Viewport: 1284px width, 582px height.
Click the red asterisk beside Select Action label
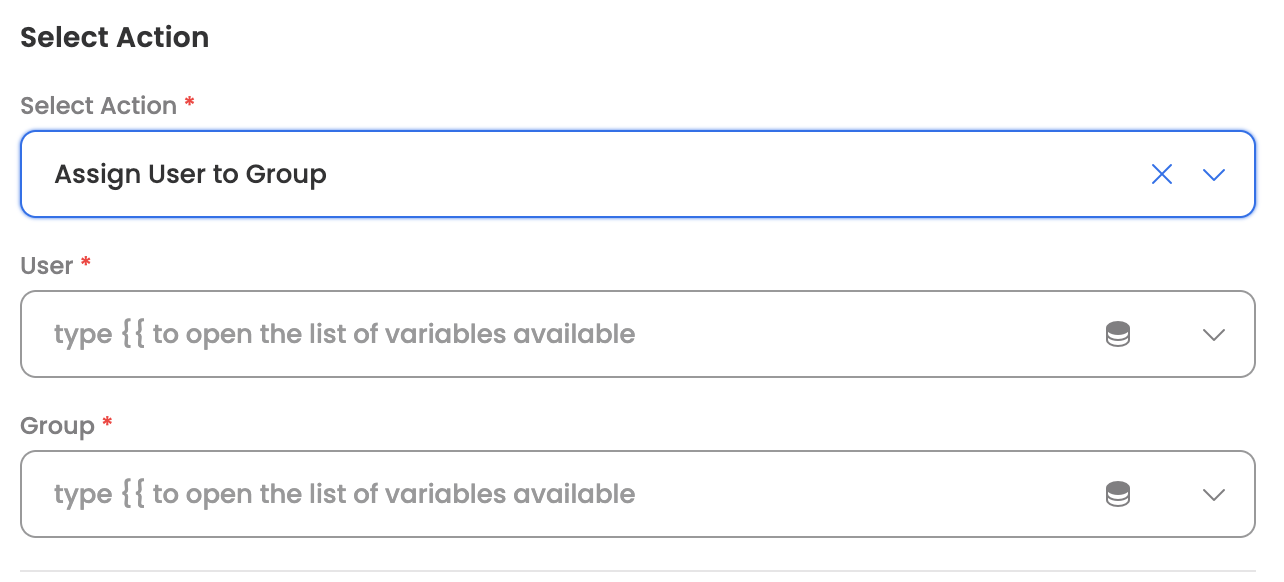189,102
